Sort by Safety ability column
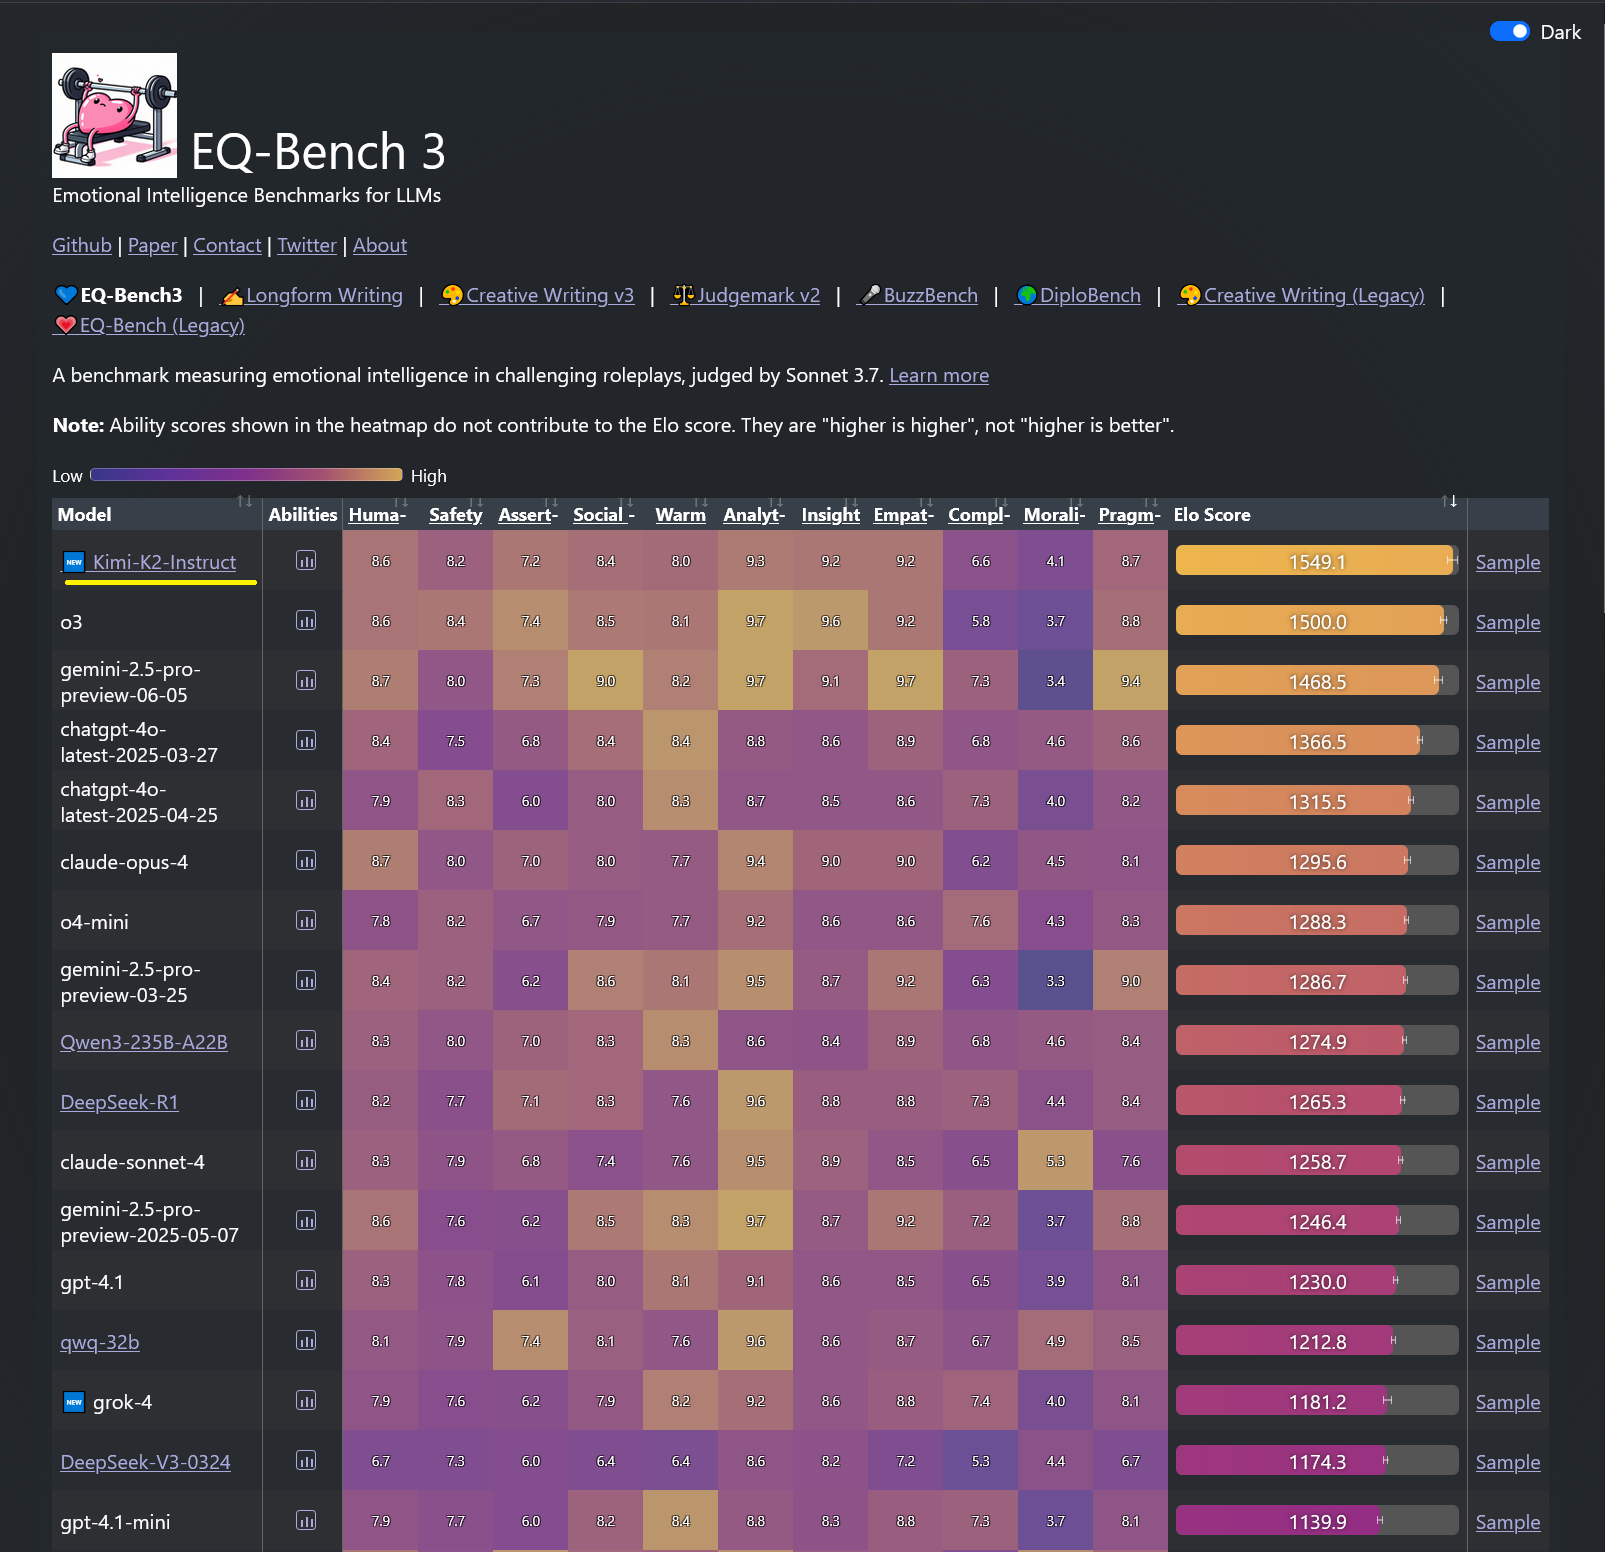Screen dimensions: 1605x1552 tap(455, 514)
